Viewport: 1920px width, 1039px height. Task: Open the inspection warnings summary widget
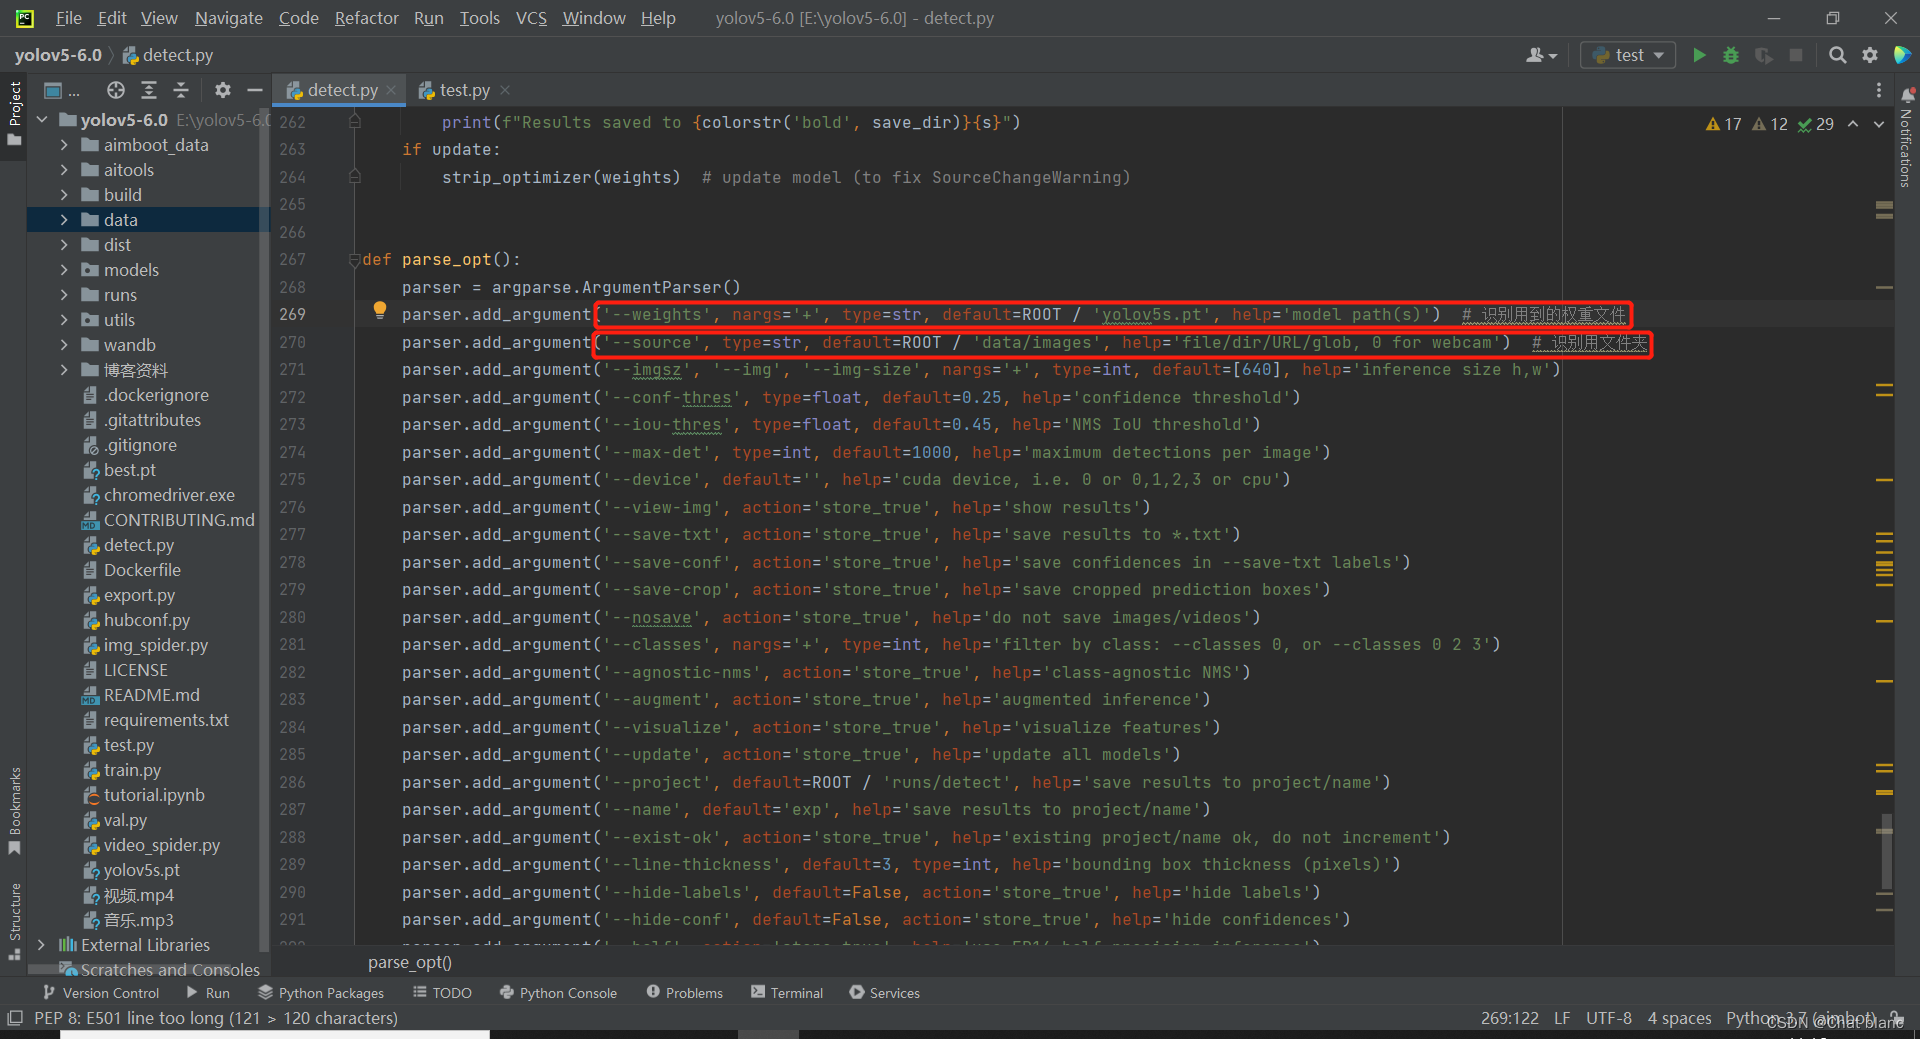[x=1769, y=124]
